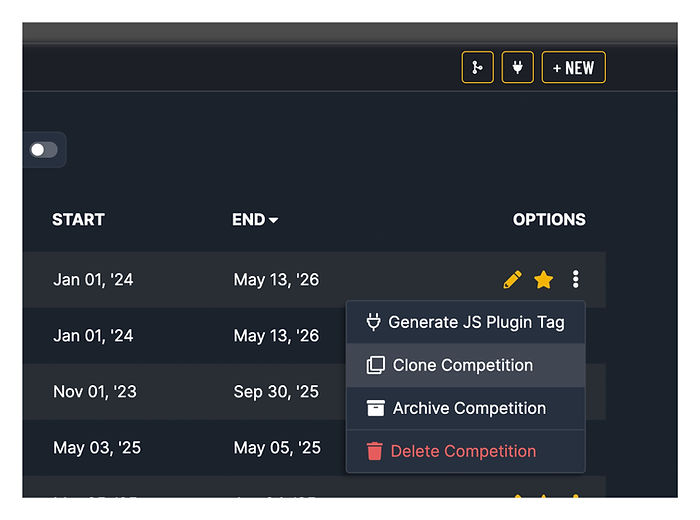Click the Sep 30, '25 end date cell
This screenshot has height=520, width=700.
tap(276, 391)
